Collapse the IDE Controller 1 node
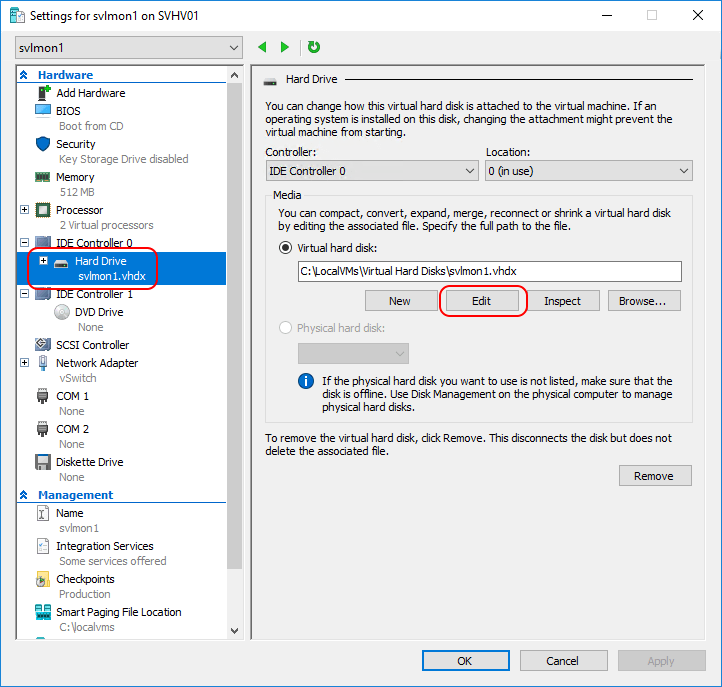Screen dimensions: 722x687 [x=25, y=294]
